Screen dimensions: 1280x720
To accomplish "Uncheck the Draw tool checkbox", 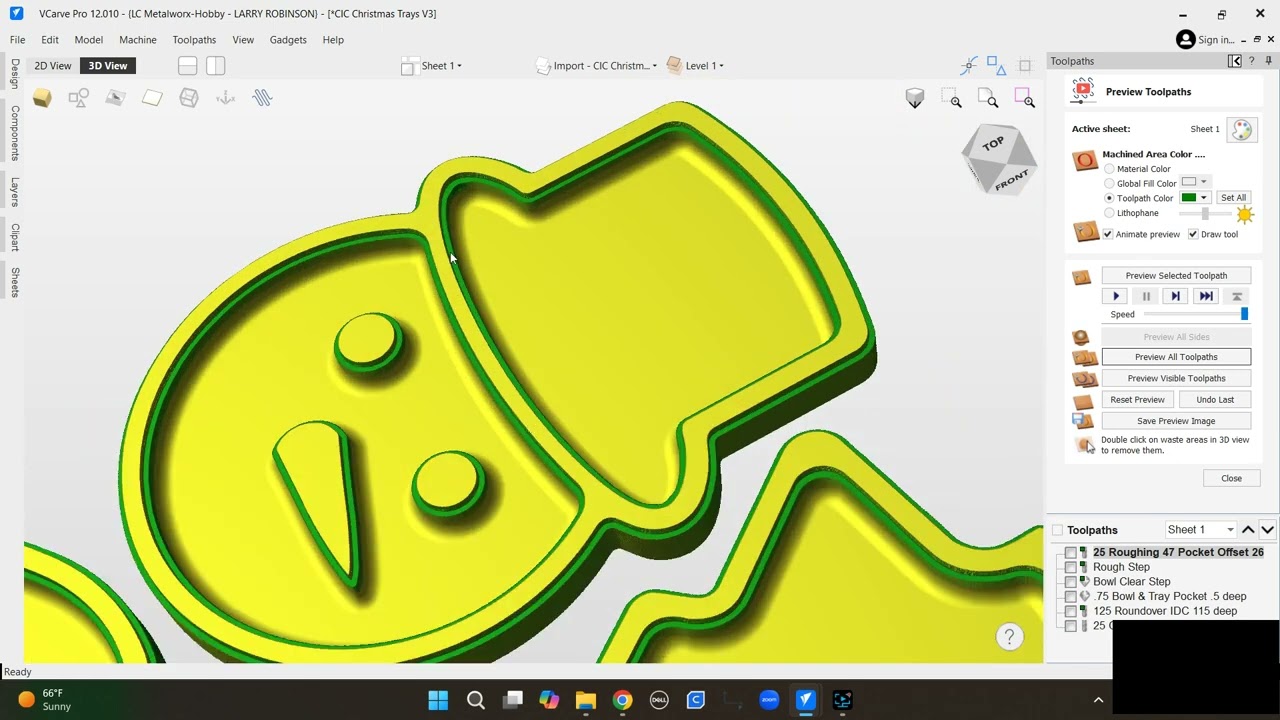I will click(x=1193, y=234).
